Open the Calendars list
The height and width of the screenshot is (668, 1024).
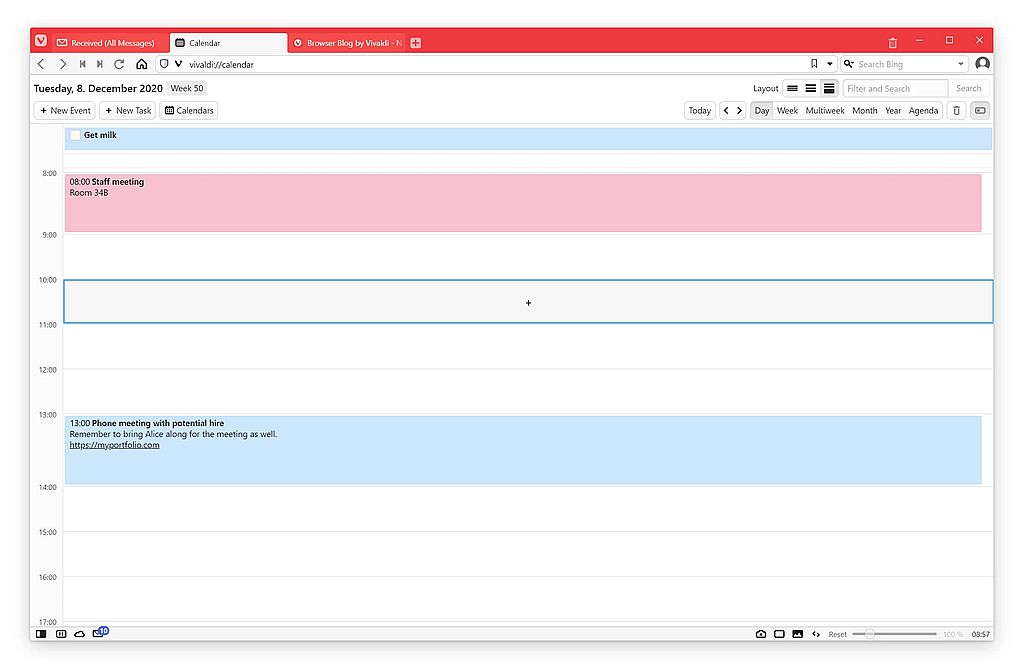click(x=189, y=110)
